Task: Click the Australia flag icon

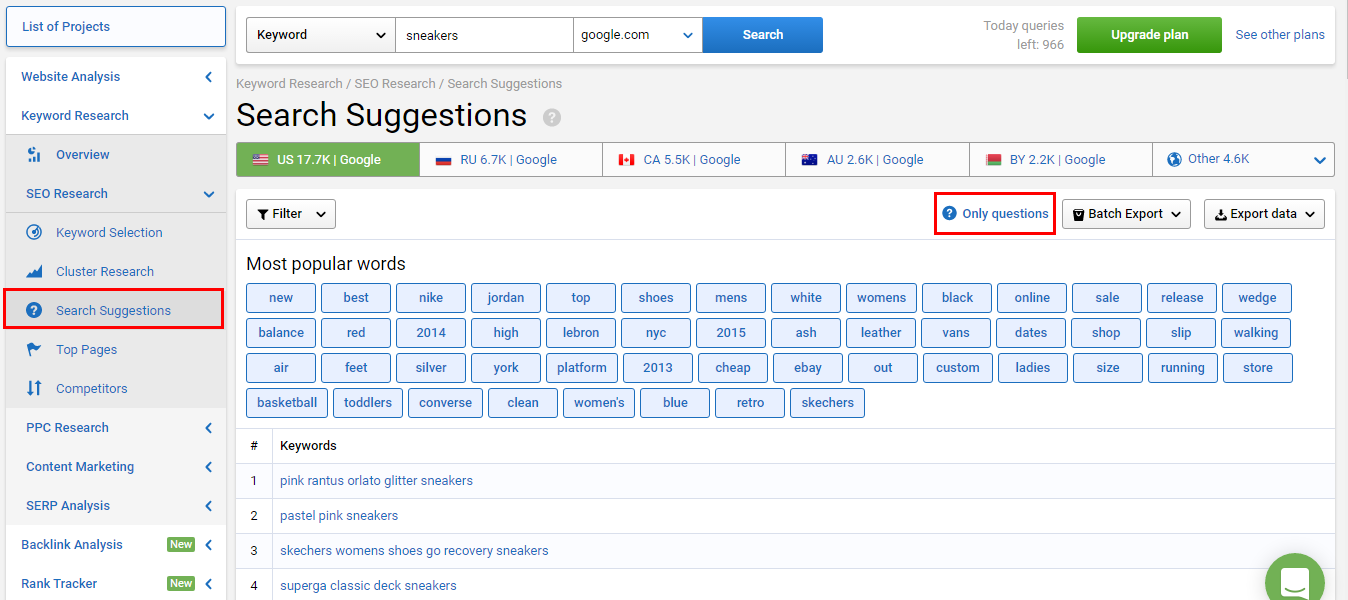Action: 810,159
